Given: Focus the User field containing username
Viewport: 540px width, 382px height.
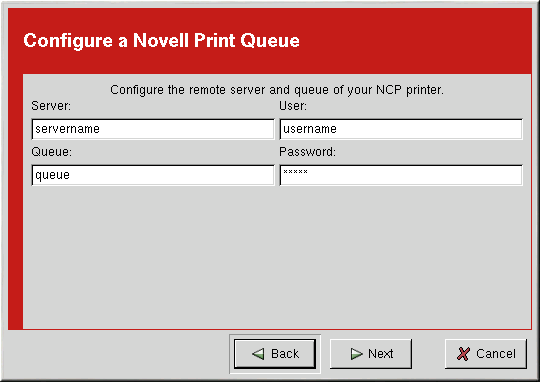Looking at the screenshot, I should point(401,129).
